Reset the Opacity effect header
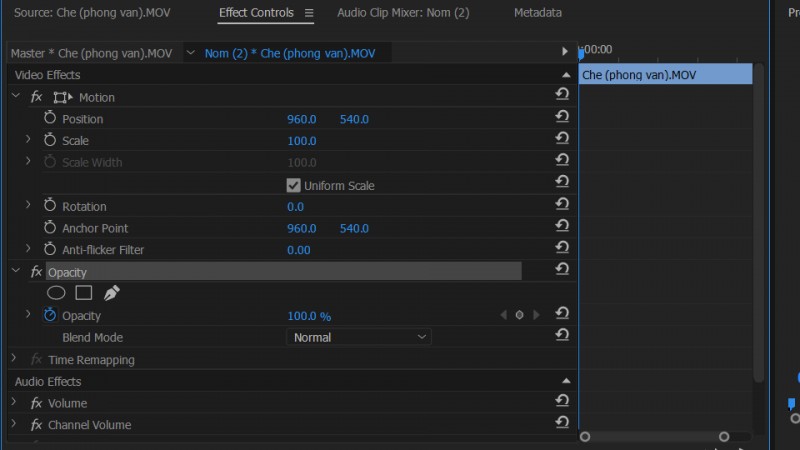This screenshot has width=800, height=450. point(562,269)
